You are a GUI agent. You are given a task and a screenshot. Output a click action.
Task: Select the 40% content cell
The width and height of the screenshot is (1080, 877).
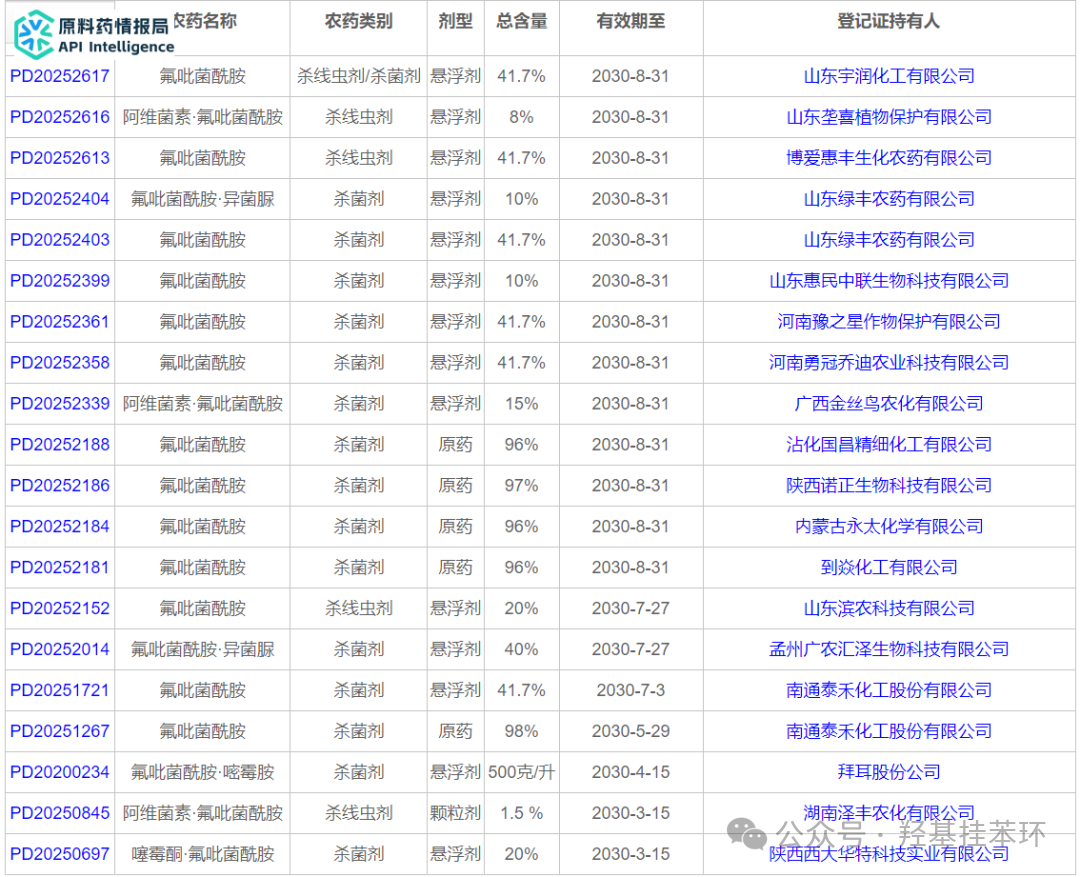[521, 649]
